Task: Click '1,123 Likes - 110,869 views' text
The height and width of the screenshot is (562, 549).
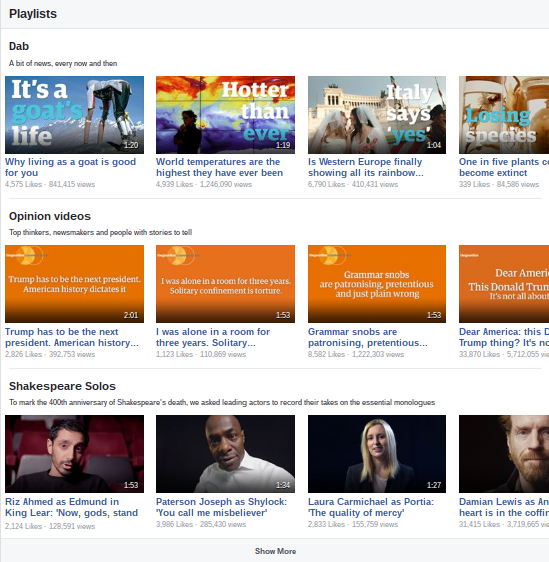Action: (201, 354)
